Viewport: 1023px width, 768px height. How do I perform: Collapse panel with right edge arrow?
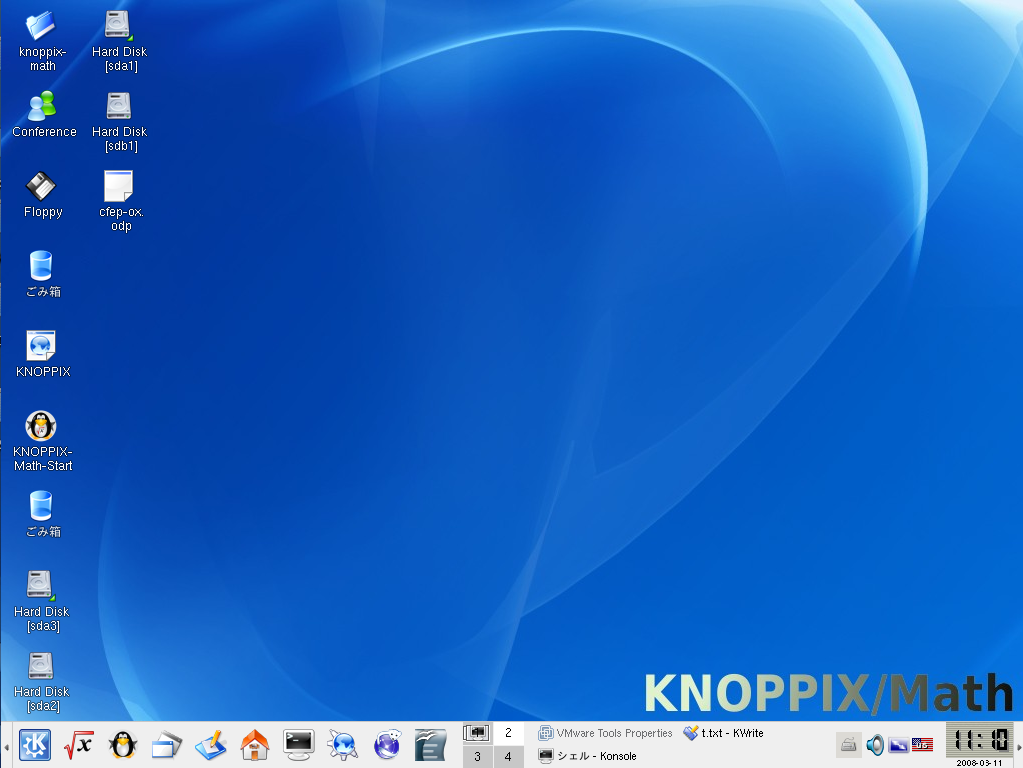click(x=1018, y=747)
